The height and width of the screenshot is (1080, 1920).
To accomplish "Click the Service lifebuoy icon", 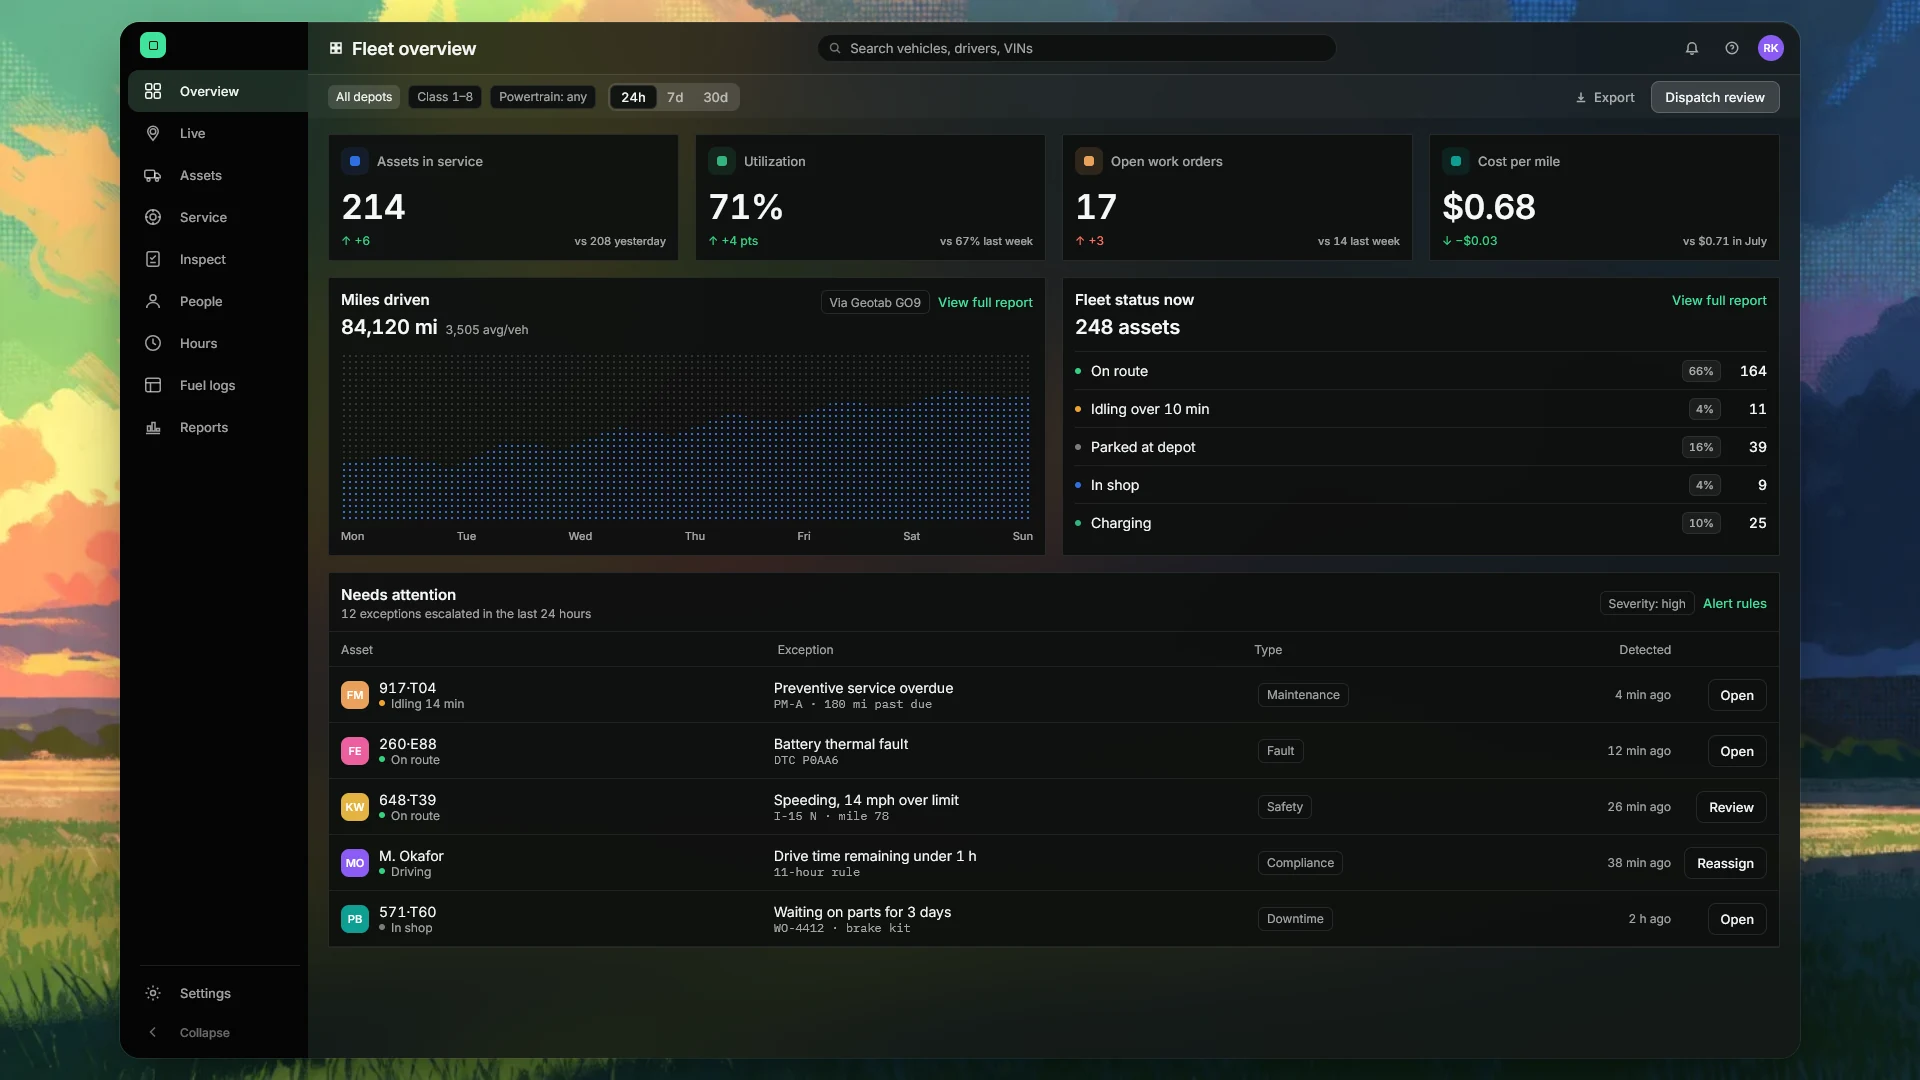I will point(153,217).
